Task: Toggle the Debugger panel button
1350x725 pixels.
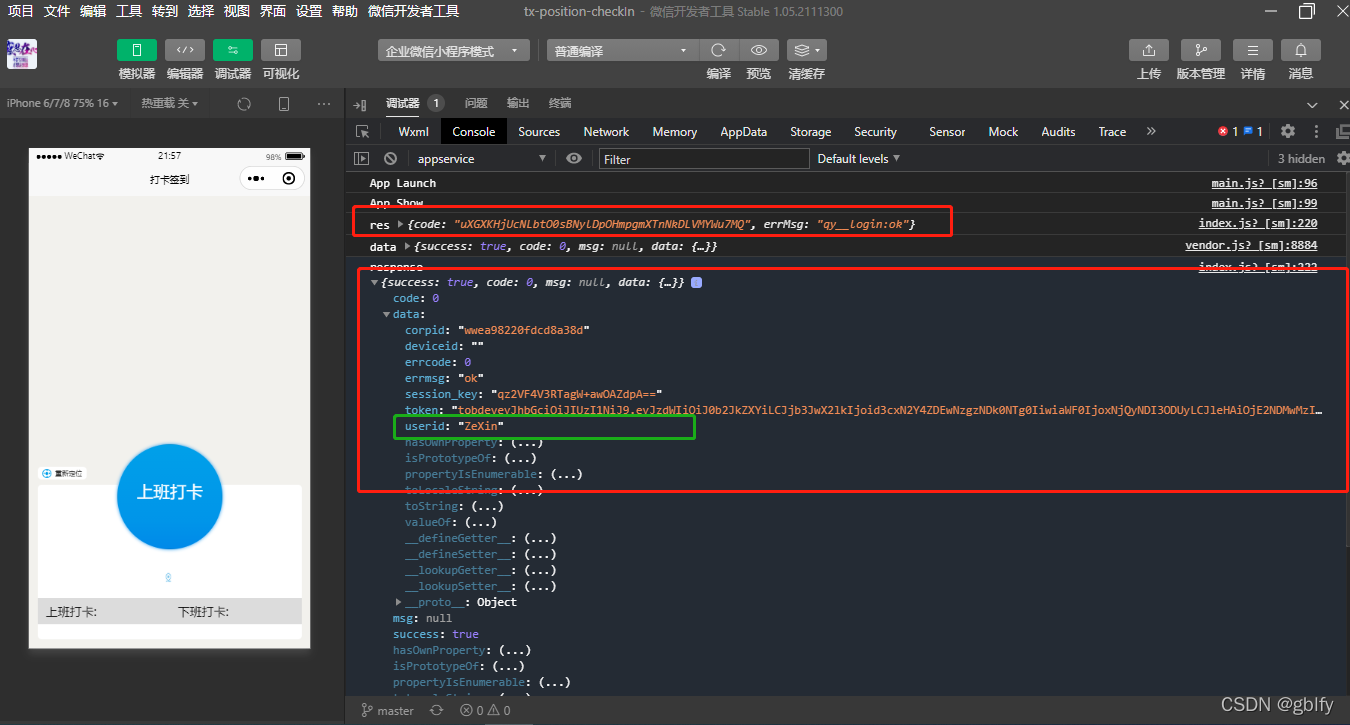Action: coord(233,50)
